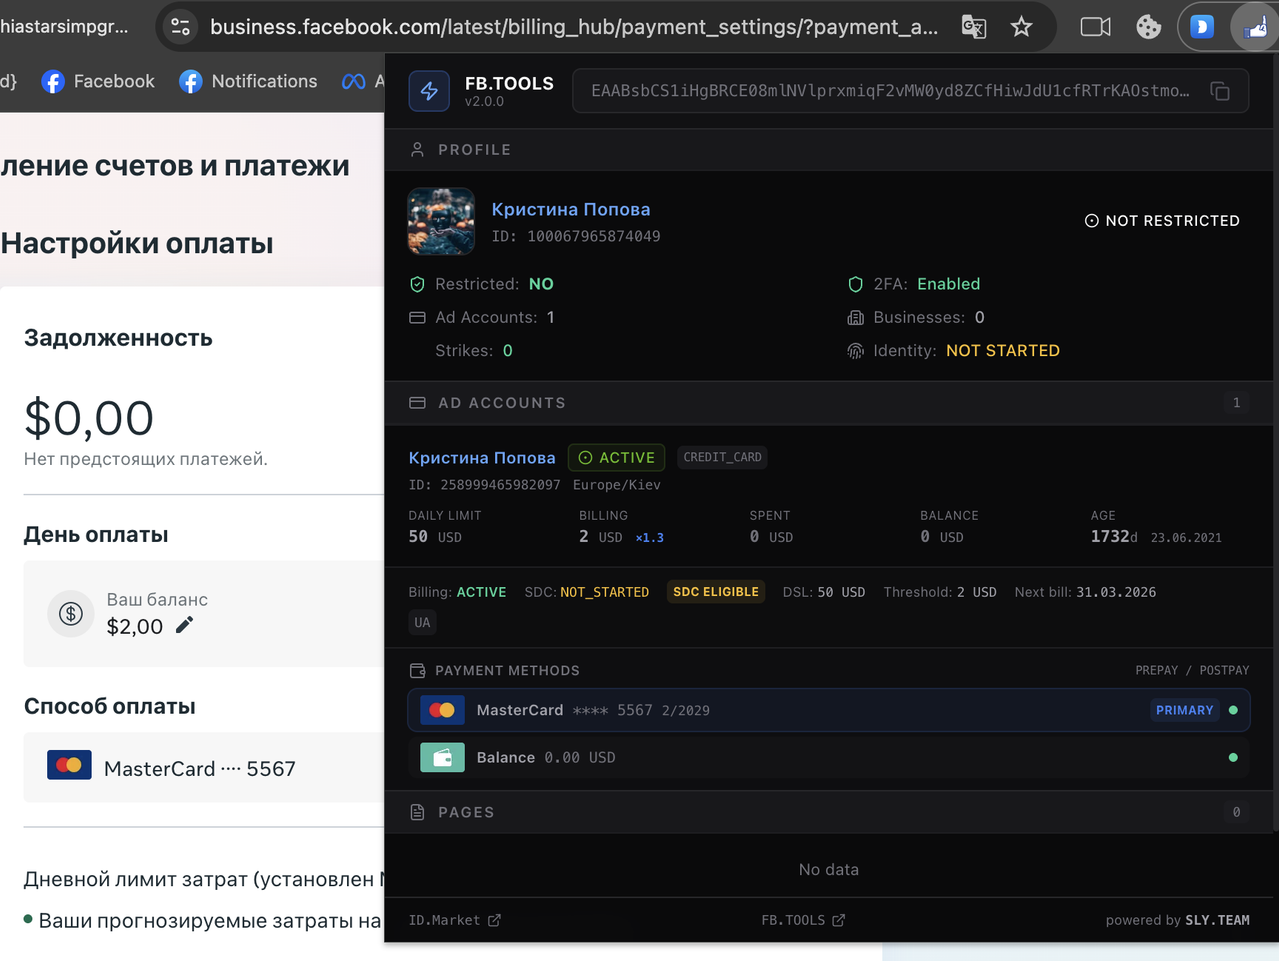Click the browser tab hiastarsimpgr

click(65, 27)
